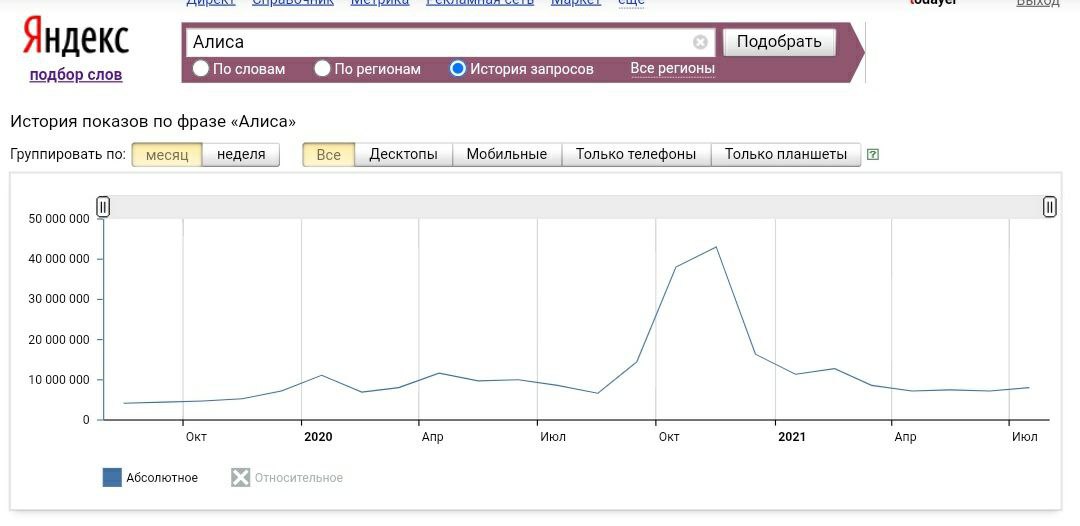This screenshot has height=526, width=1080.
Task: Click the 2021 axis label
Action: coord(791,436)
